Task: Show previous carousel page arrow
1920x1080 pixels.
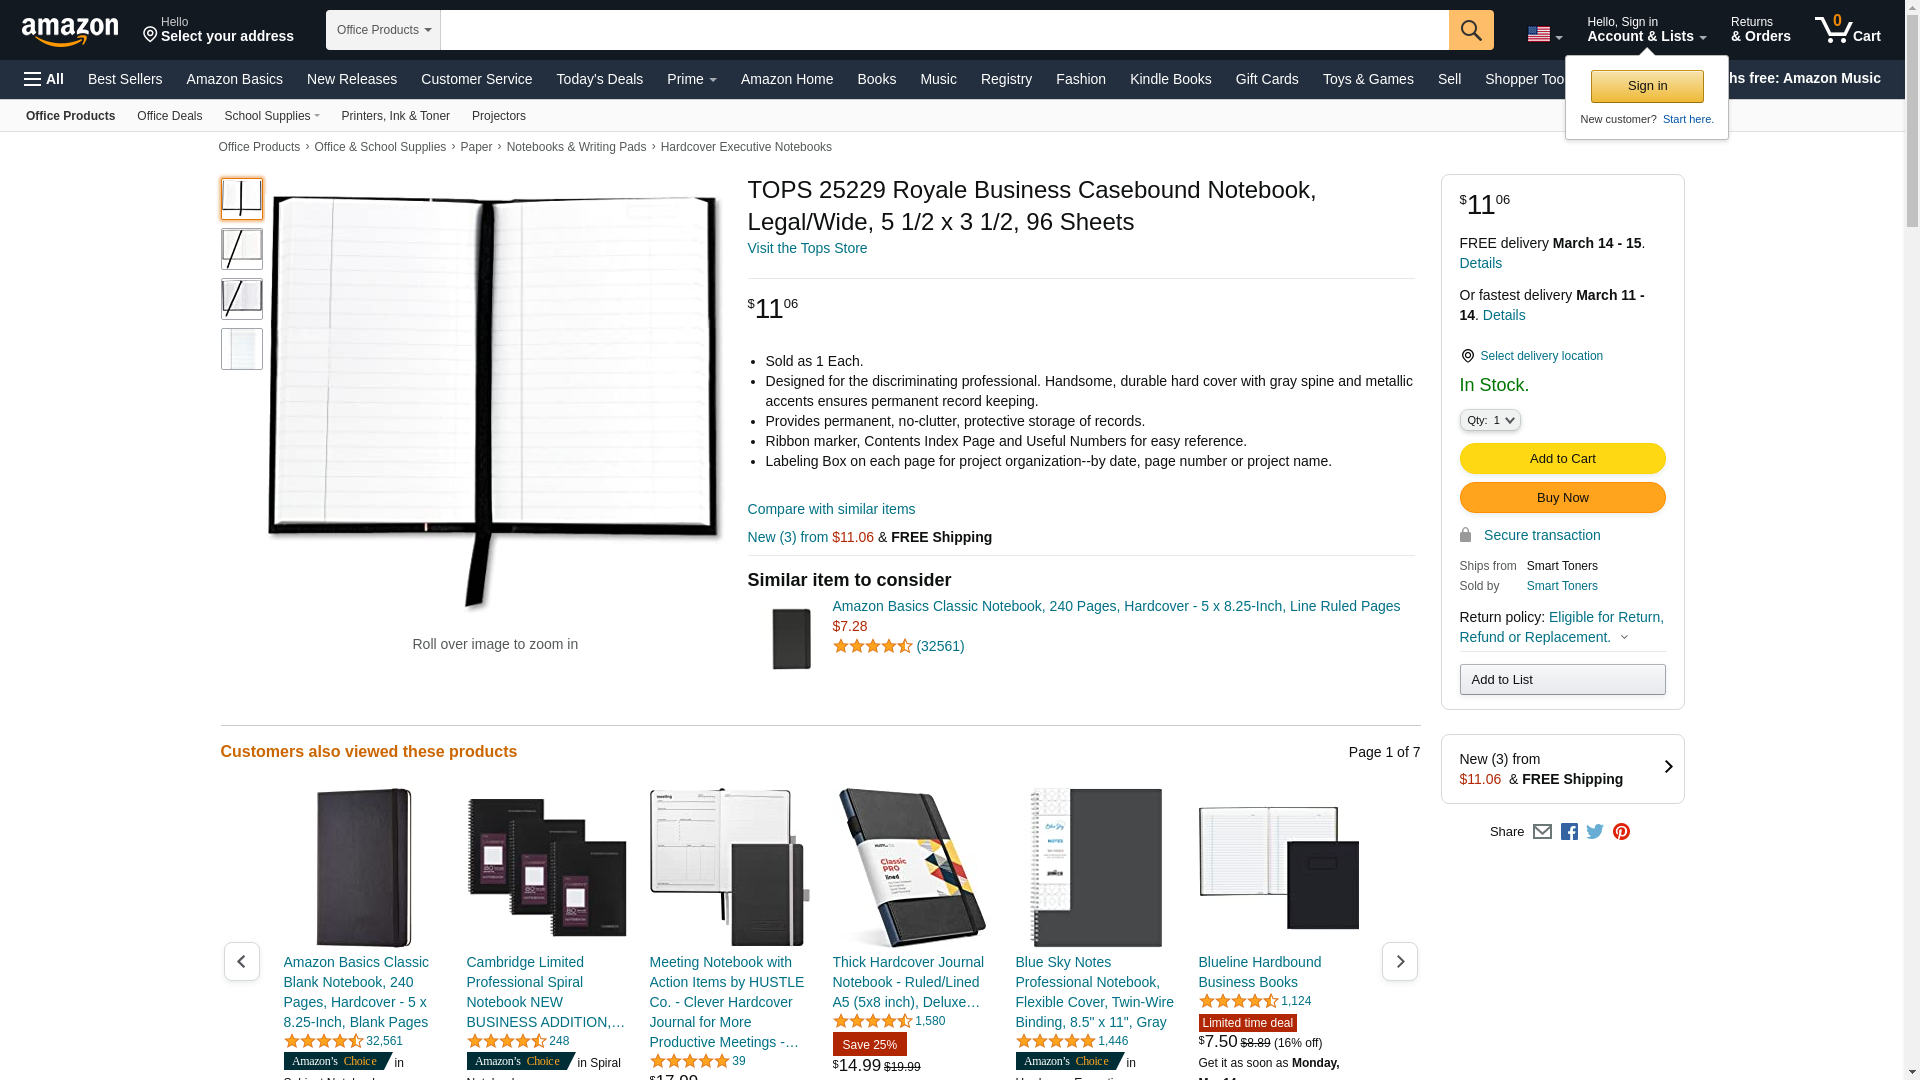Action: [242, 961]
